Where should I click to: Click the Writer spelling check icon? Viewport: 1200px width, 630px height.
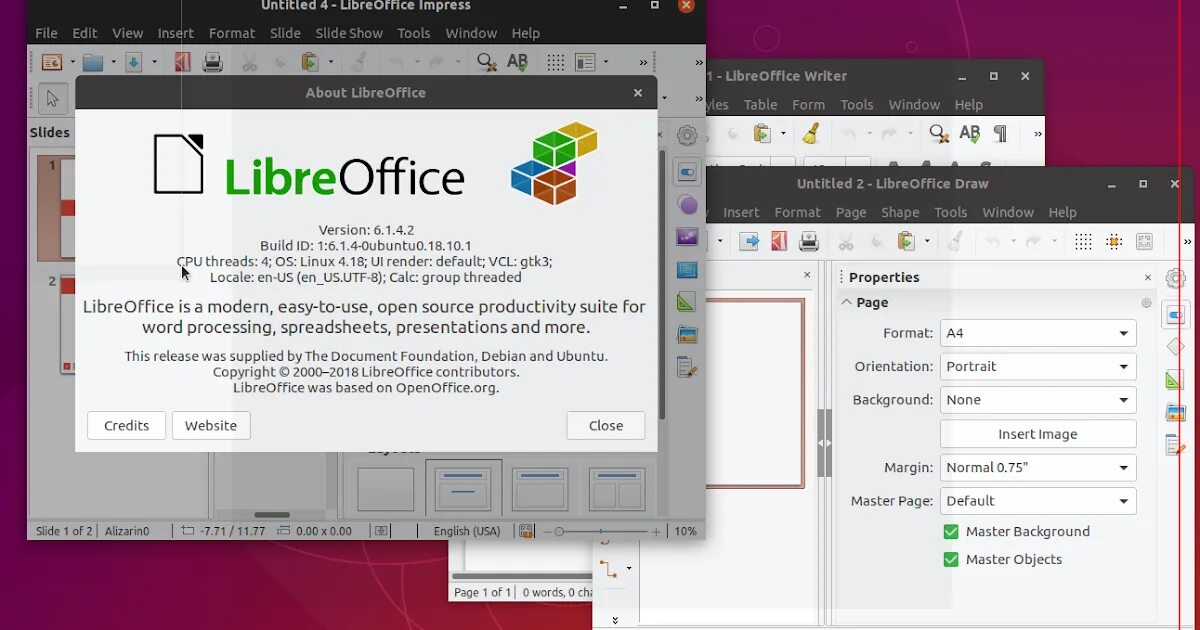970,133
